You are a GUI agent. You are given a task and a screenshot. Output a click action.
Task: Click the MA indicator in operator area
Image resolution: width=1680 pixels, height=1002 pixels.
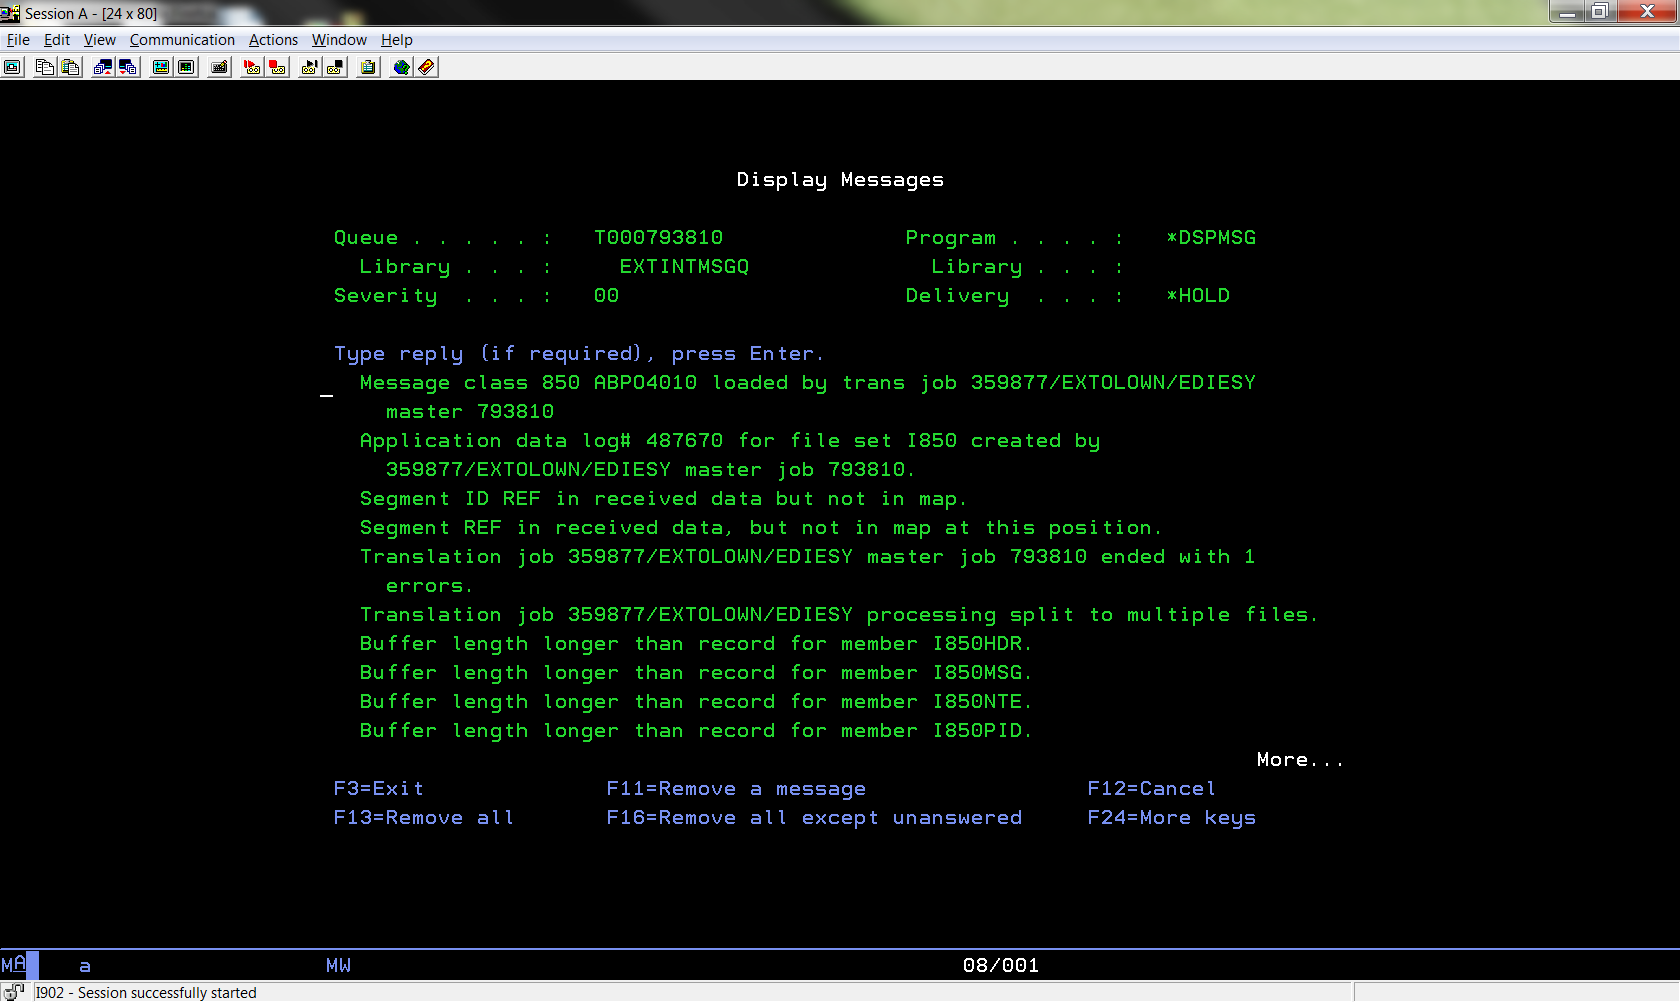pyautogui.click(x=13, y=965)
